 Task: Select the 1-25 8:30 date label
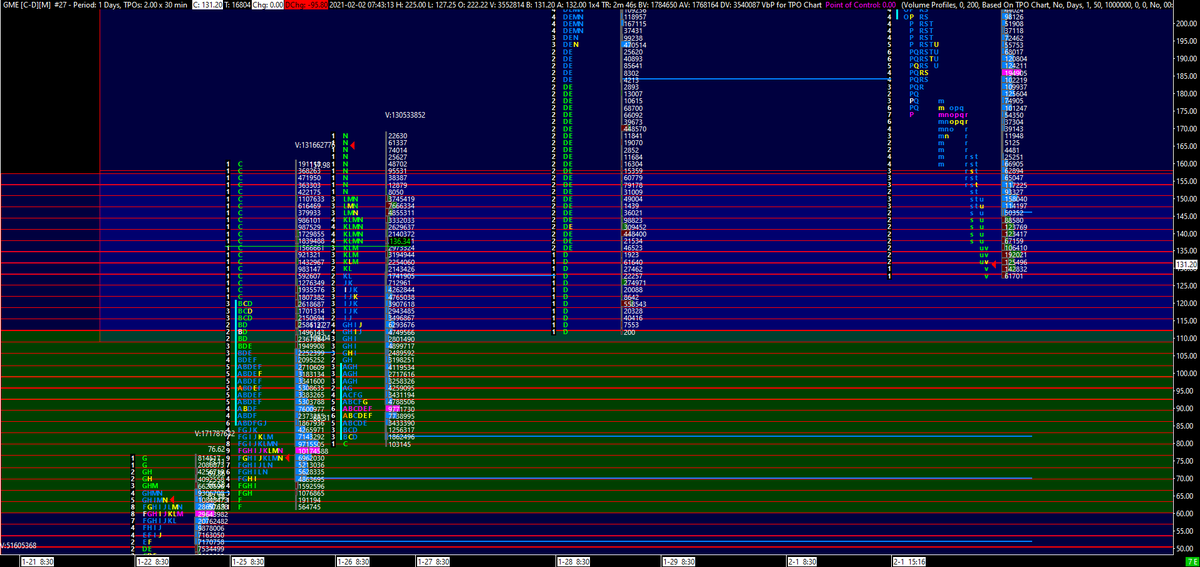[x=248, y=562]
